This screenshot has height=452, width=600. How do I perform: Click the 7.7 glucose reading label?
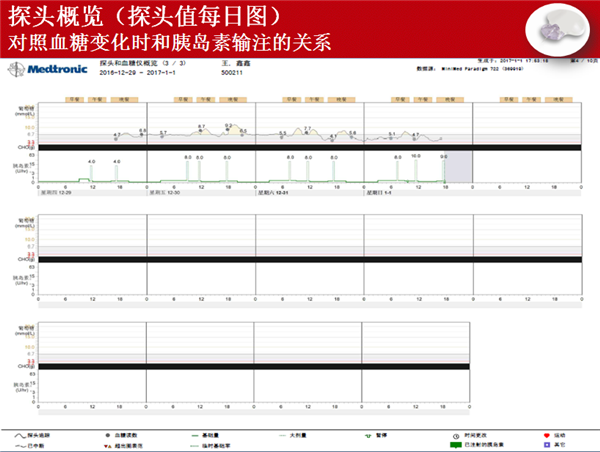click(x=308, y=128)
